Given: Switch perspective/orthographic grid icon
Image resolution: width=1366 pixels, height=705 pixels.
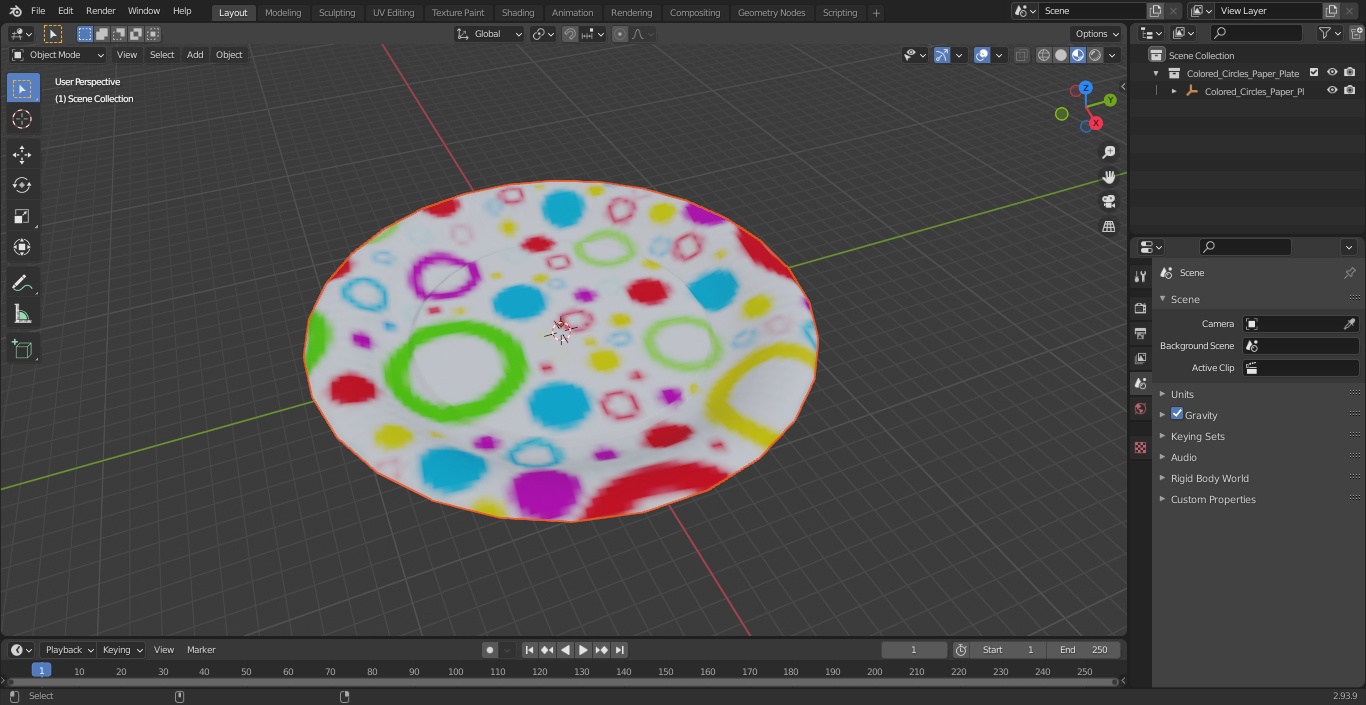Looking at the screenshot, I should coord(1108,227).
